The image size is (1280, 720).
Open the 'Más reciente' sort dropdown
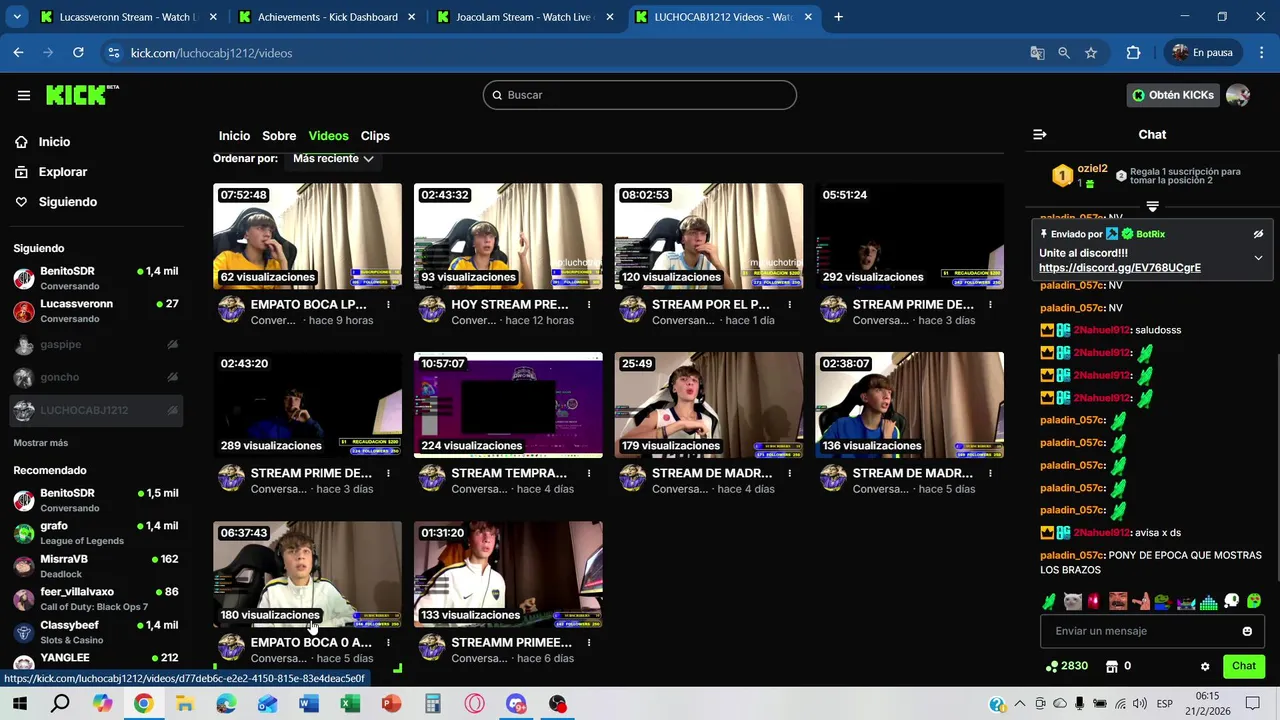coord(333,158)
